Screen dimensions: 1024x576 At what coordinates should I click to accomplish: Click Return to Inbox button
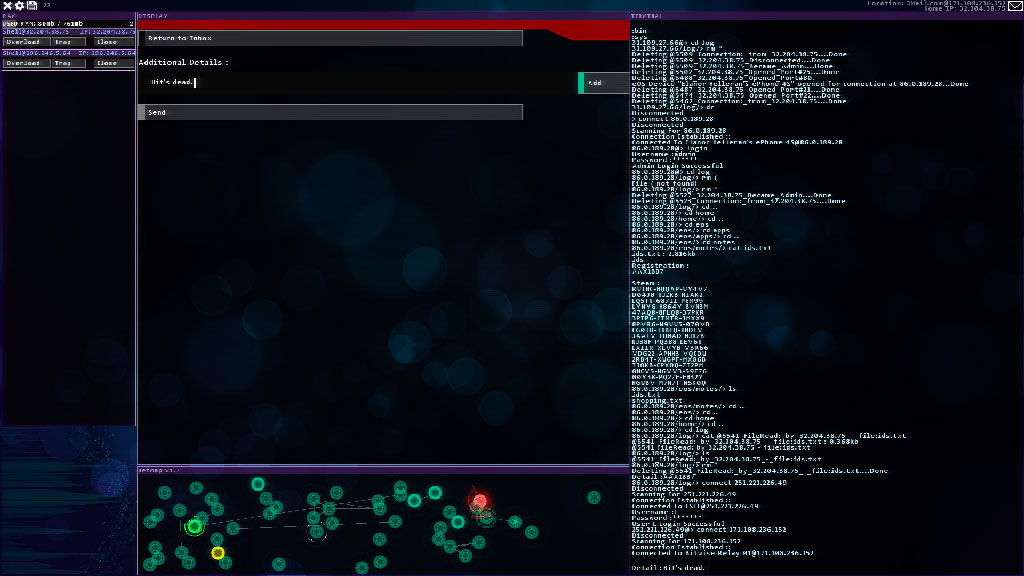pos(330,38)
